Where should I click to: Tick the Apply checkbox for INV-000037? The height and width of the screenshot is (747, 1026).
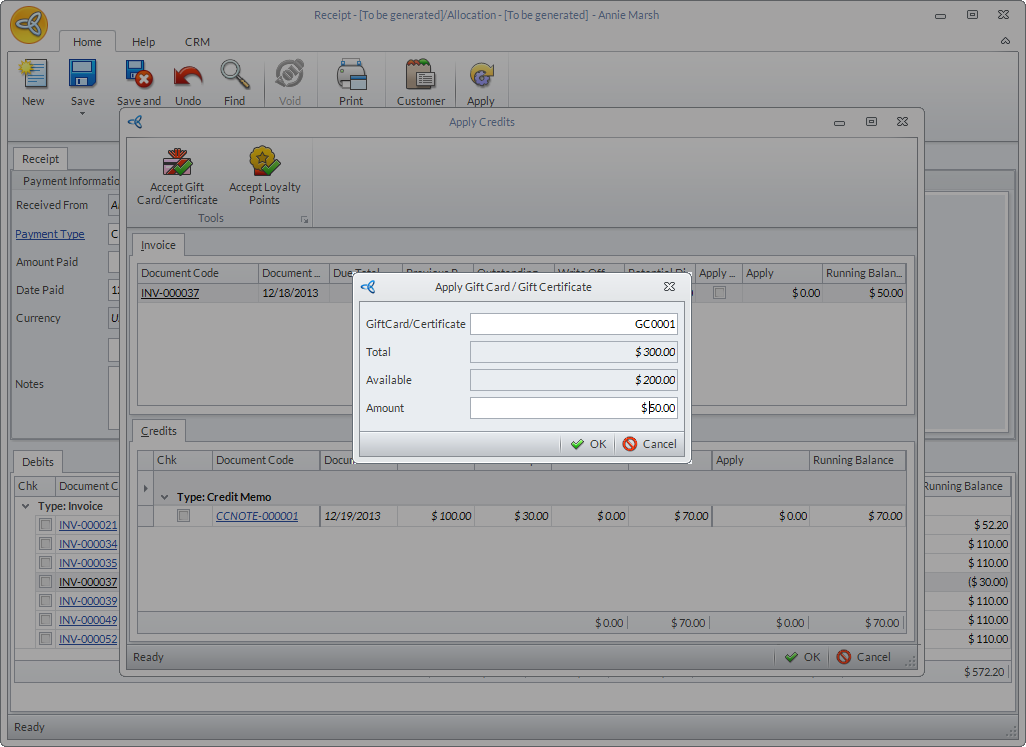pyautogui.click(x=719, y=293)
